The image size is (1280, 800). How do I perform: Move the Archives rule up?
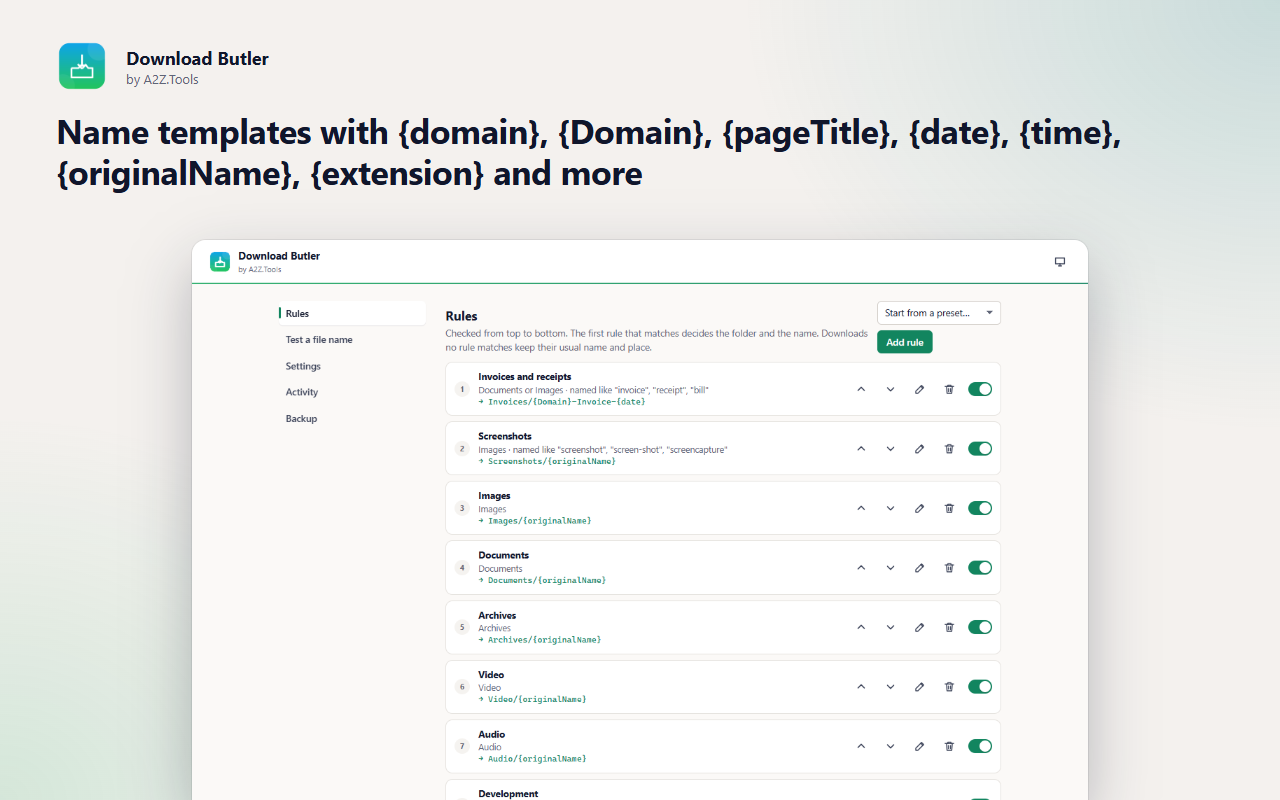tap(861, 627)
